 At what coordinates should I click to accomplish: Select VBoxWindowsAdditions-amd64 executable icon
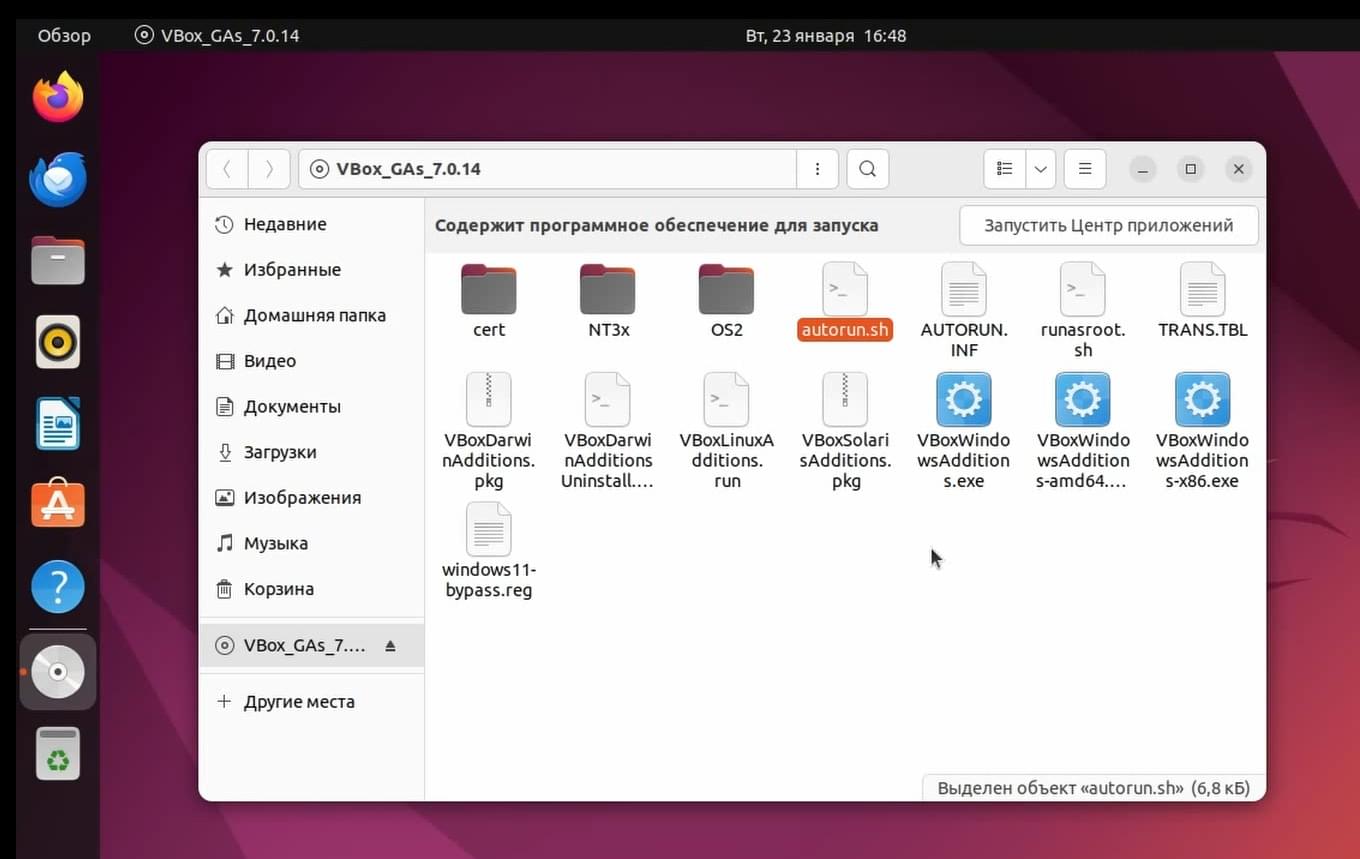coord(1082,400)
